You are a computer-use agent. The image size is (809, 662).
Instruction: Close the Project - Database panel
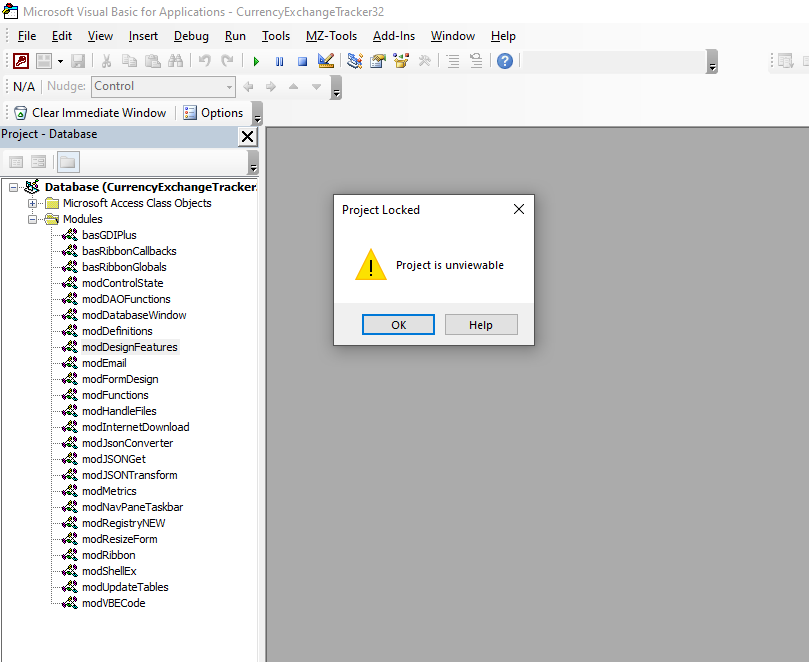click(x=248, y=137)
